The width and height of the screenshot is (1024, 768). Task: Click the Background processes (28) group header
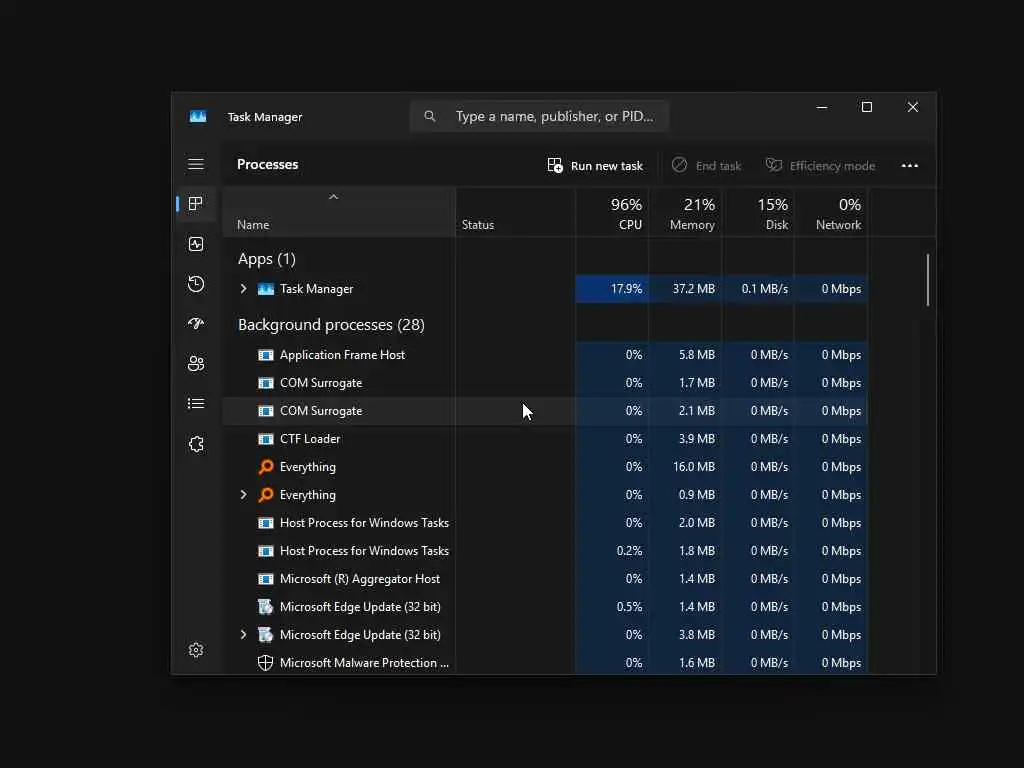[331, 325]
